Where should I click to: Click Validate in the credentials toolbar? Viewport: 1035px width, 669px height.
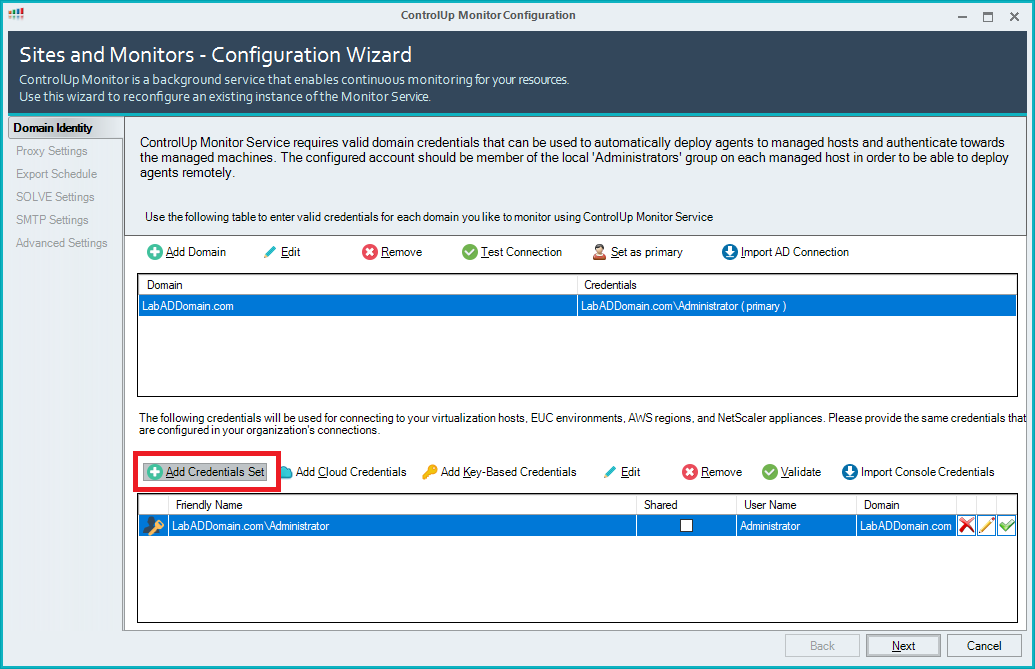pos(791,472)
